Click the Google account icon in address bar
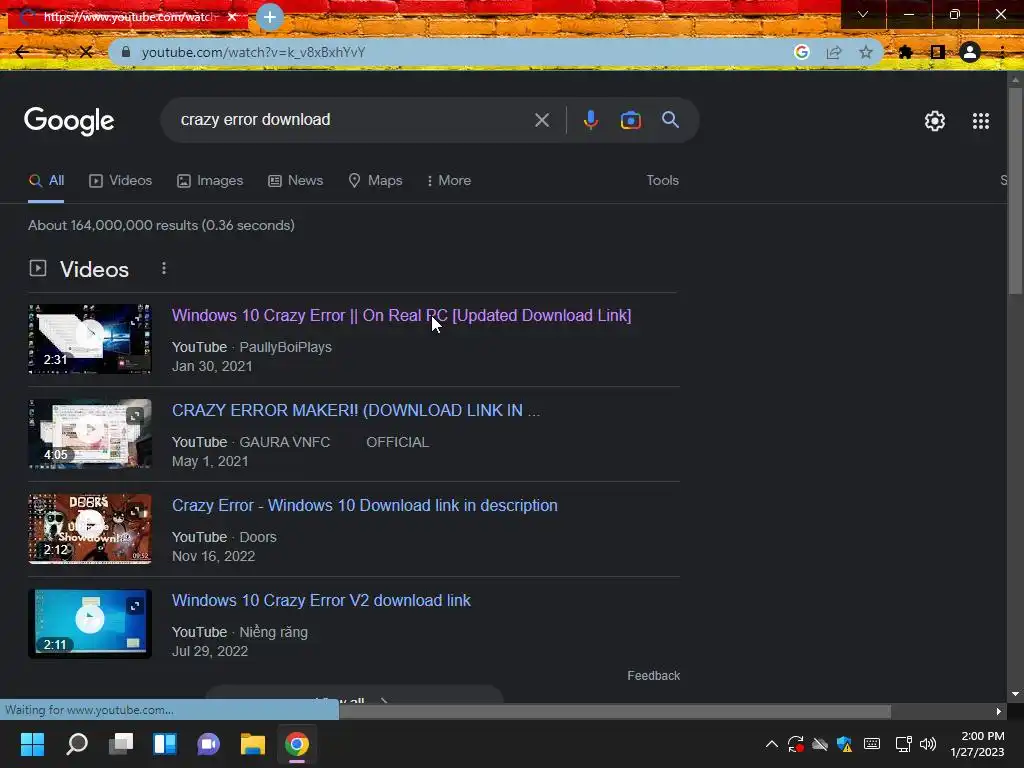 (802, 52)
